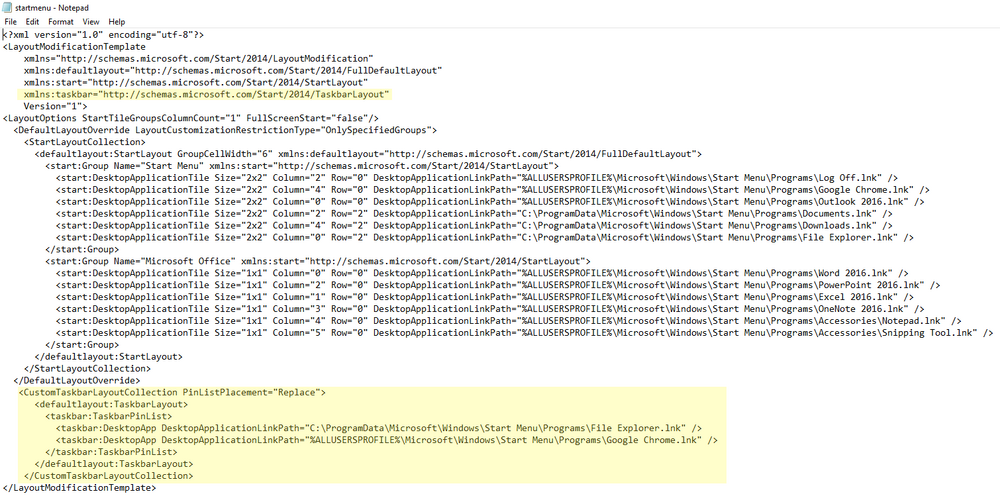The image size is (1000, 500).
Task: Click the 2x2 File Explorer.lnk tile line
Action: click(x=485, y=237)
